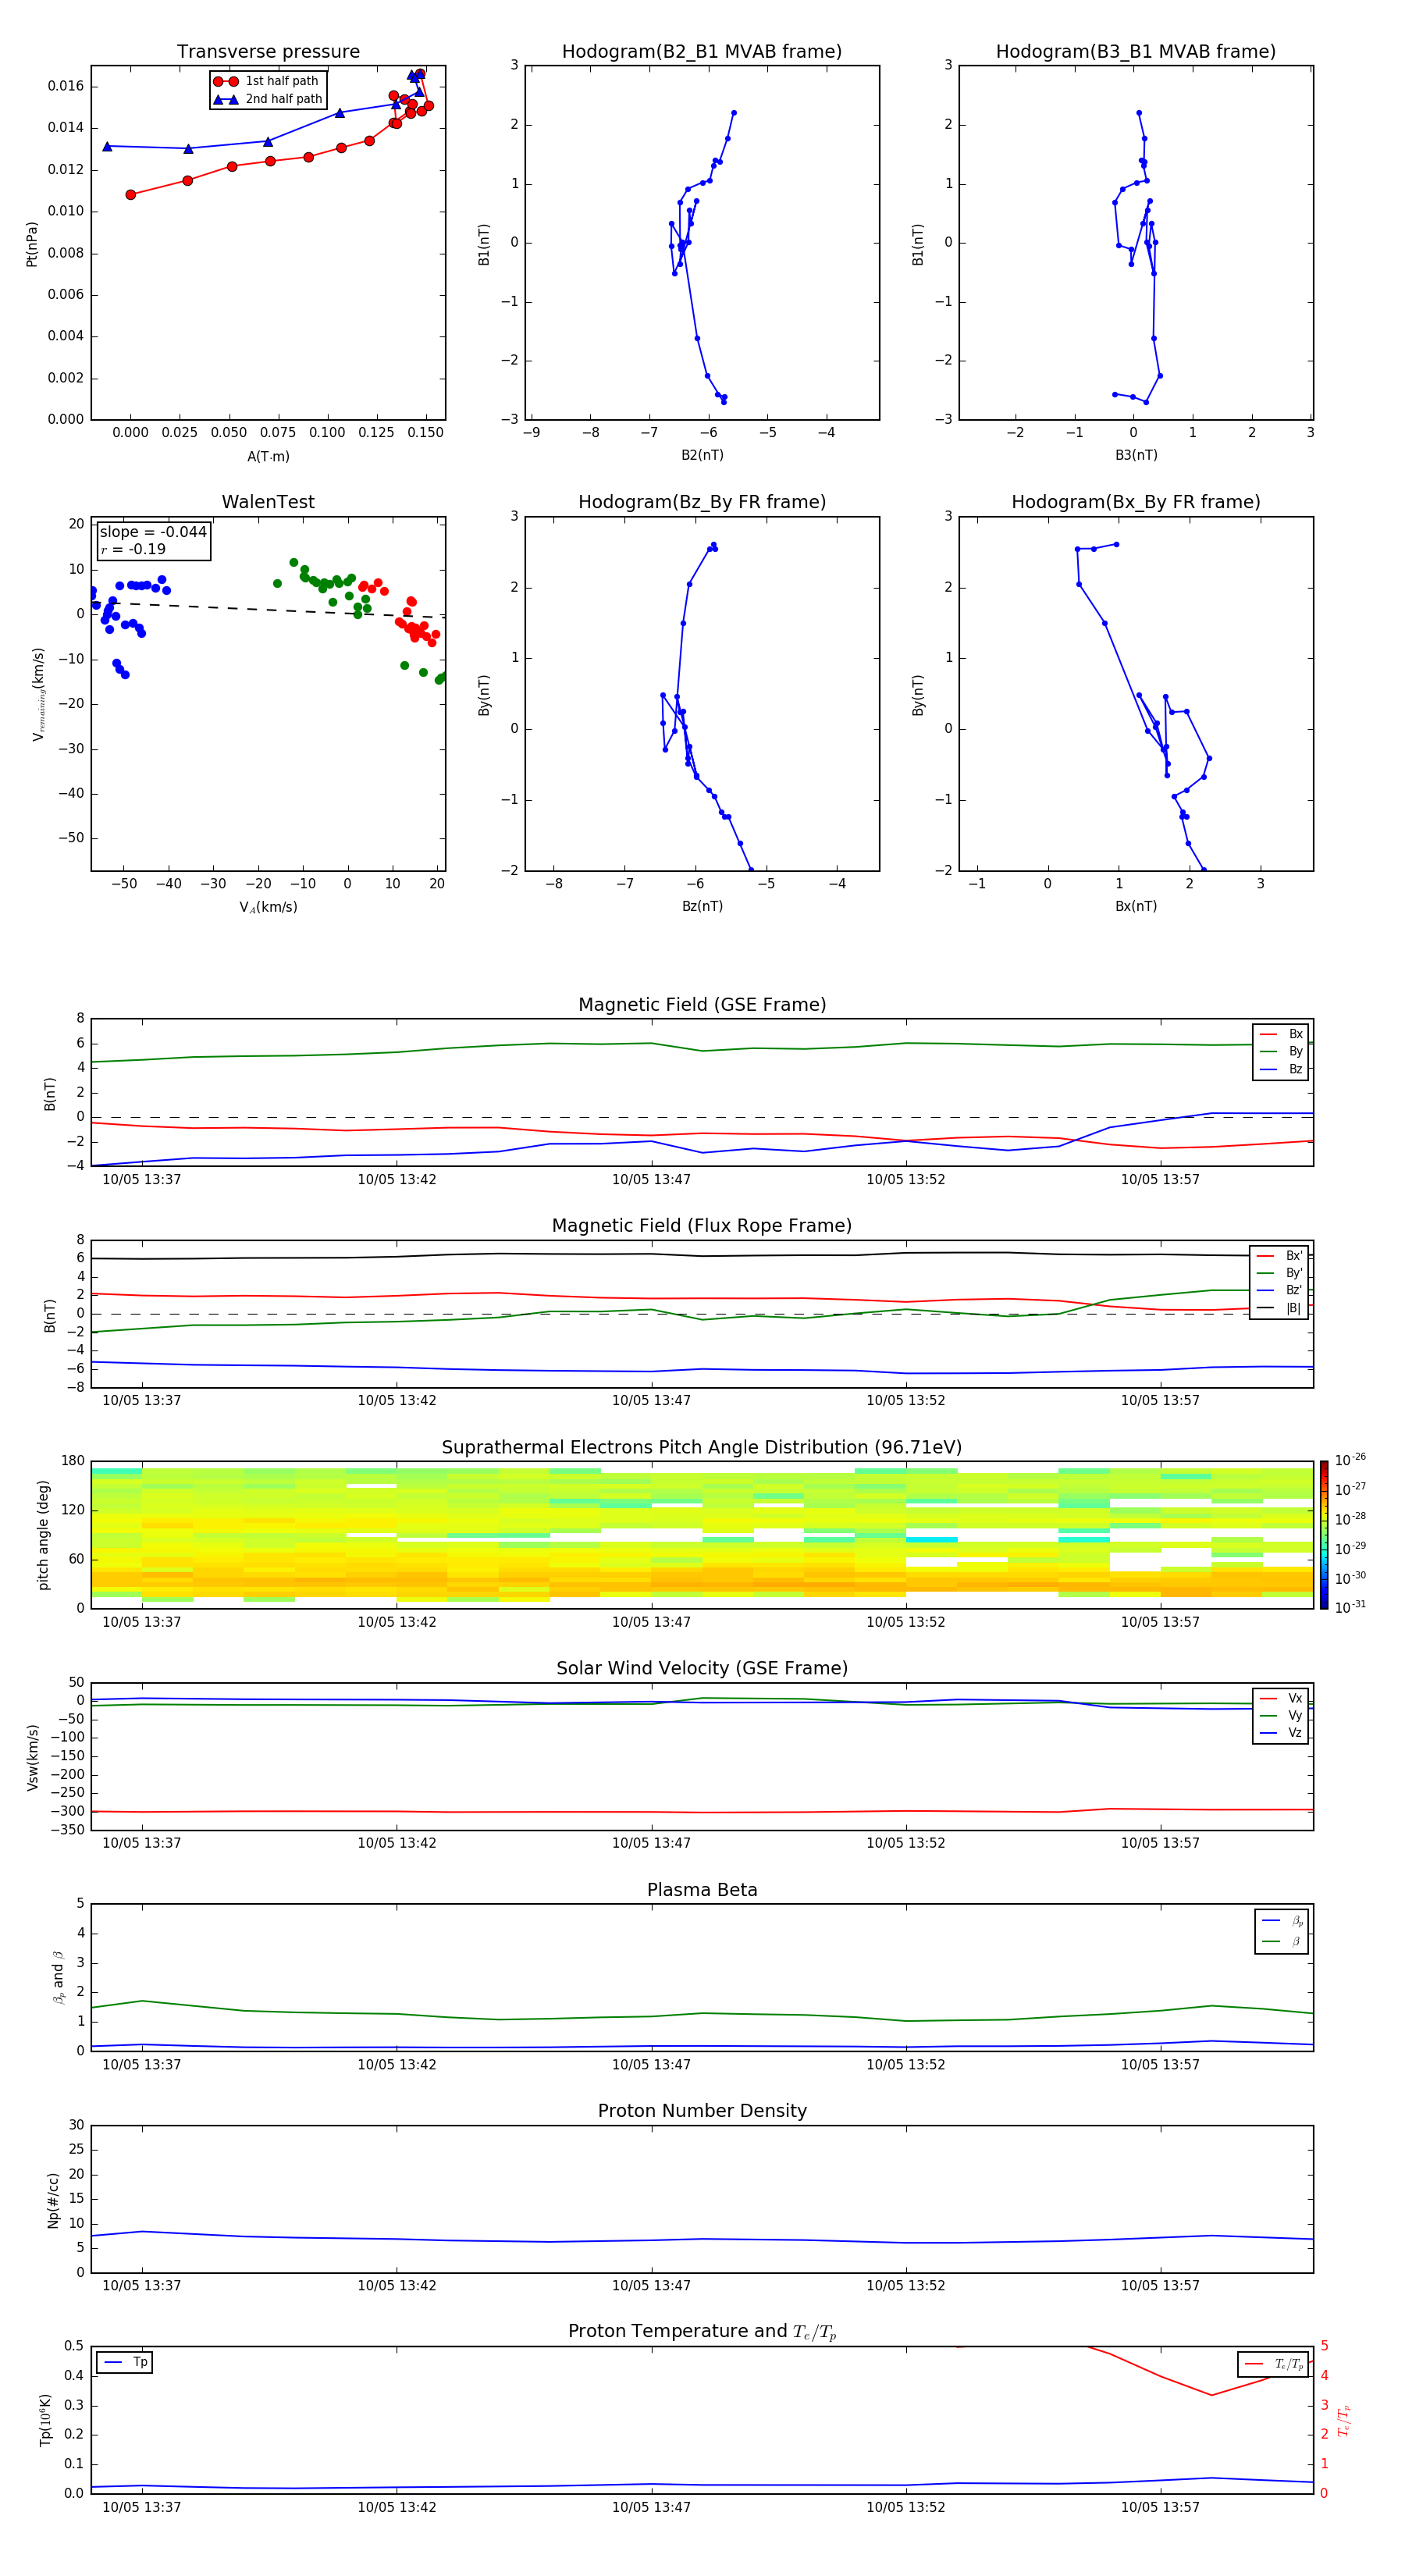This screenshot has height=2576, width=1405.
Task: Select the Te/Tp legend entry
Action: click(1274, 2364)
